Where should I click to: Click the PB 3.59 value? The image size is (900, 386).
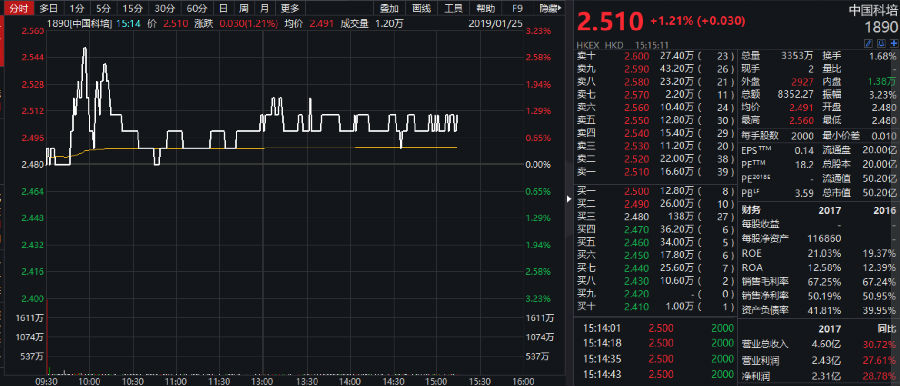(805, 194)
